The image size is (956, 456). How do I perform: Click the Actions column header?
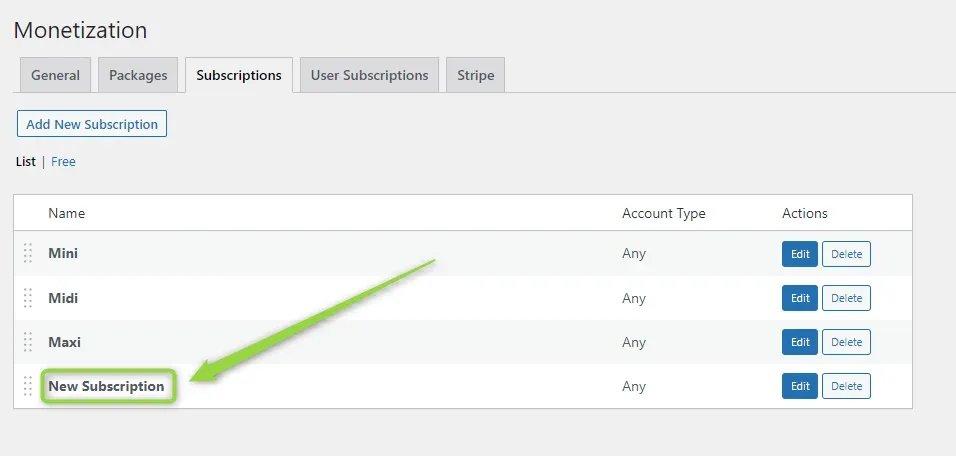[805, 213]
